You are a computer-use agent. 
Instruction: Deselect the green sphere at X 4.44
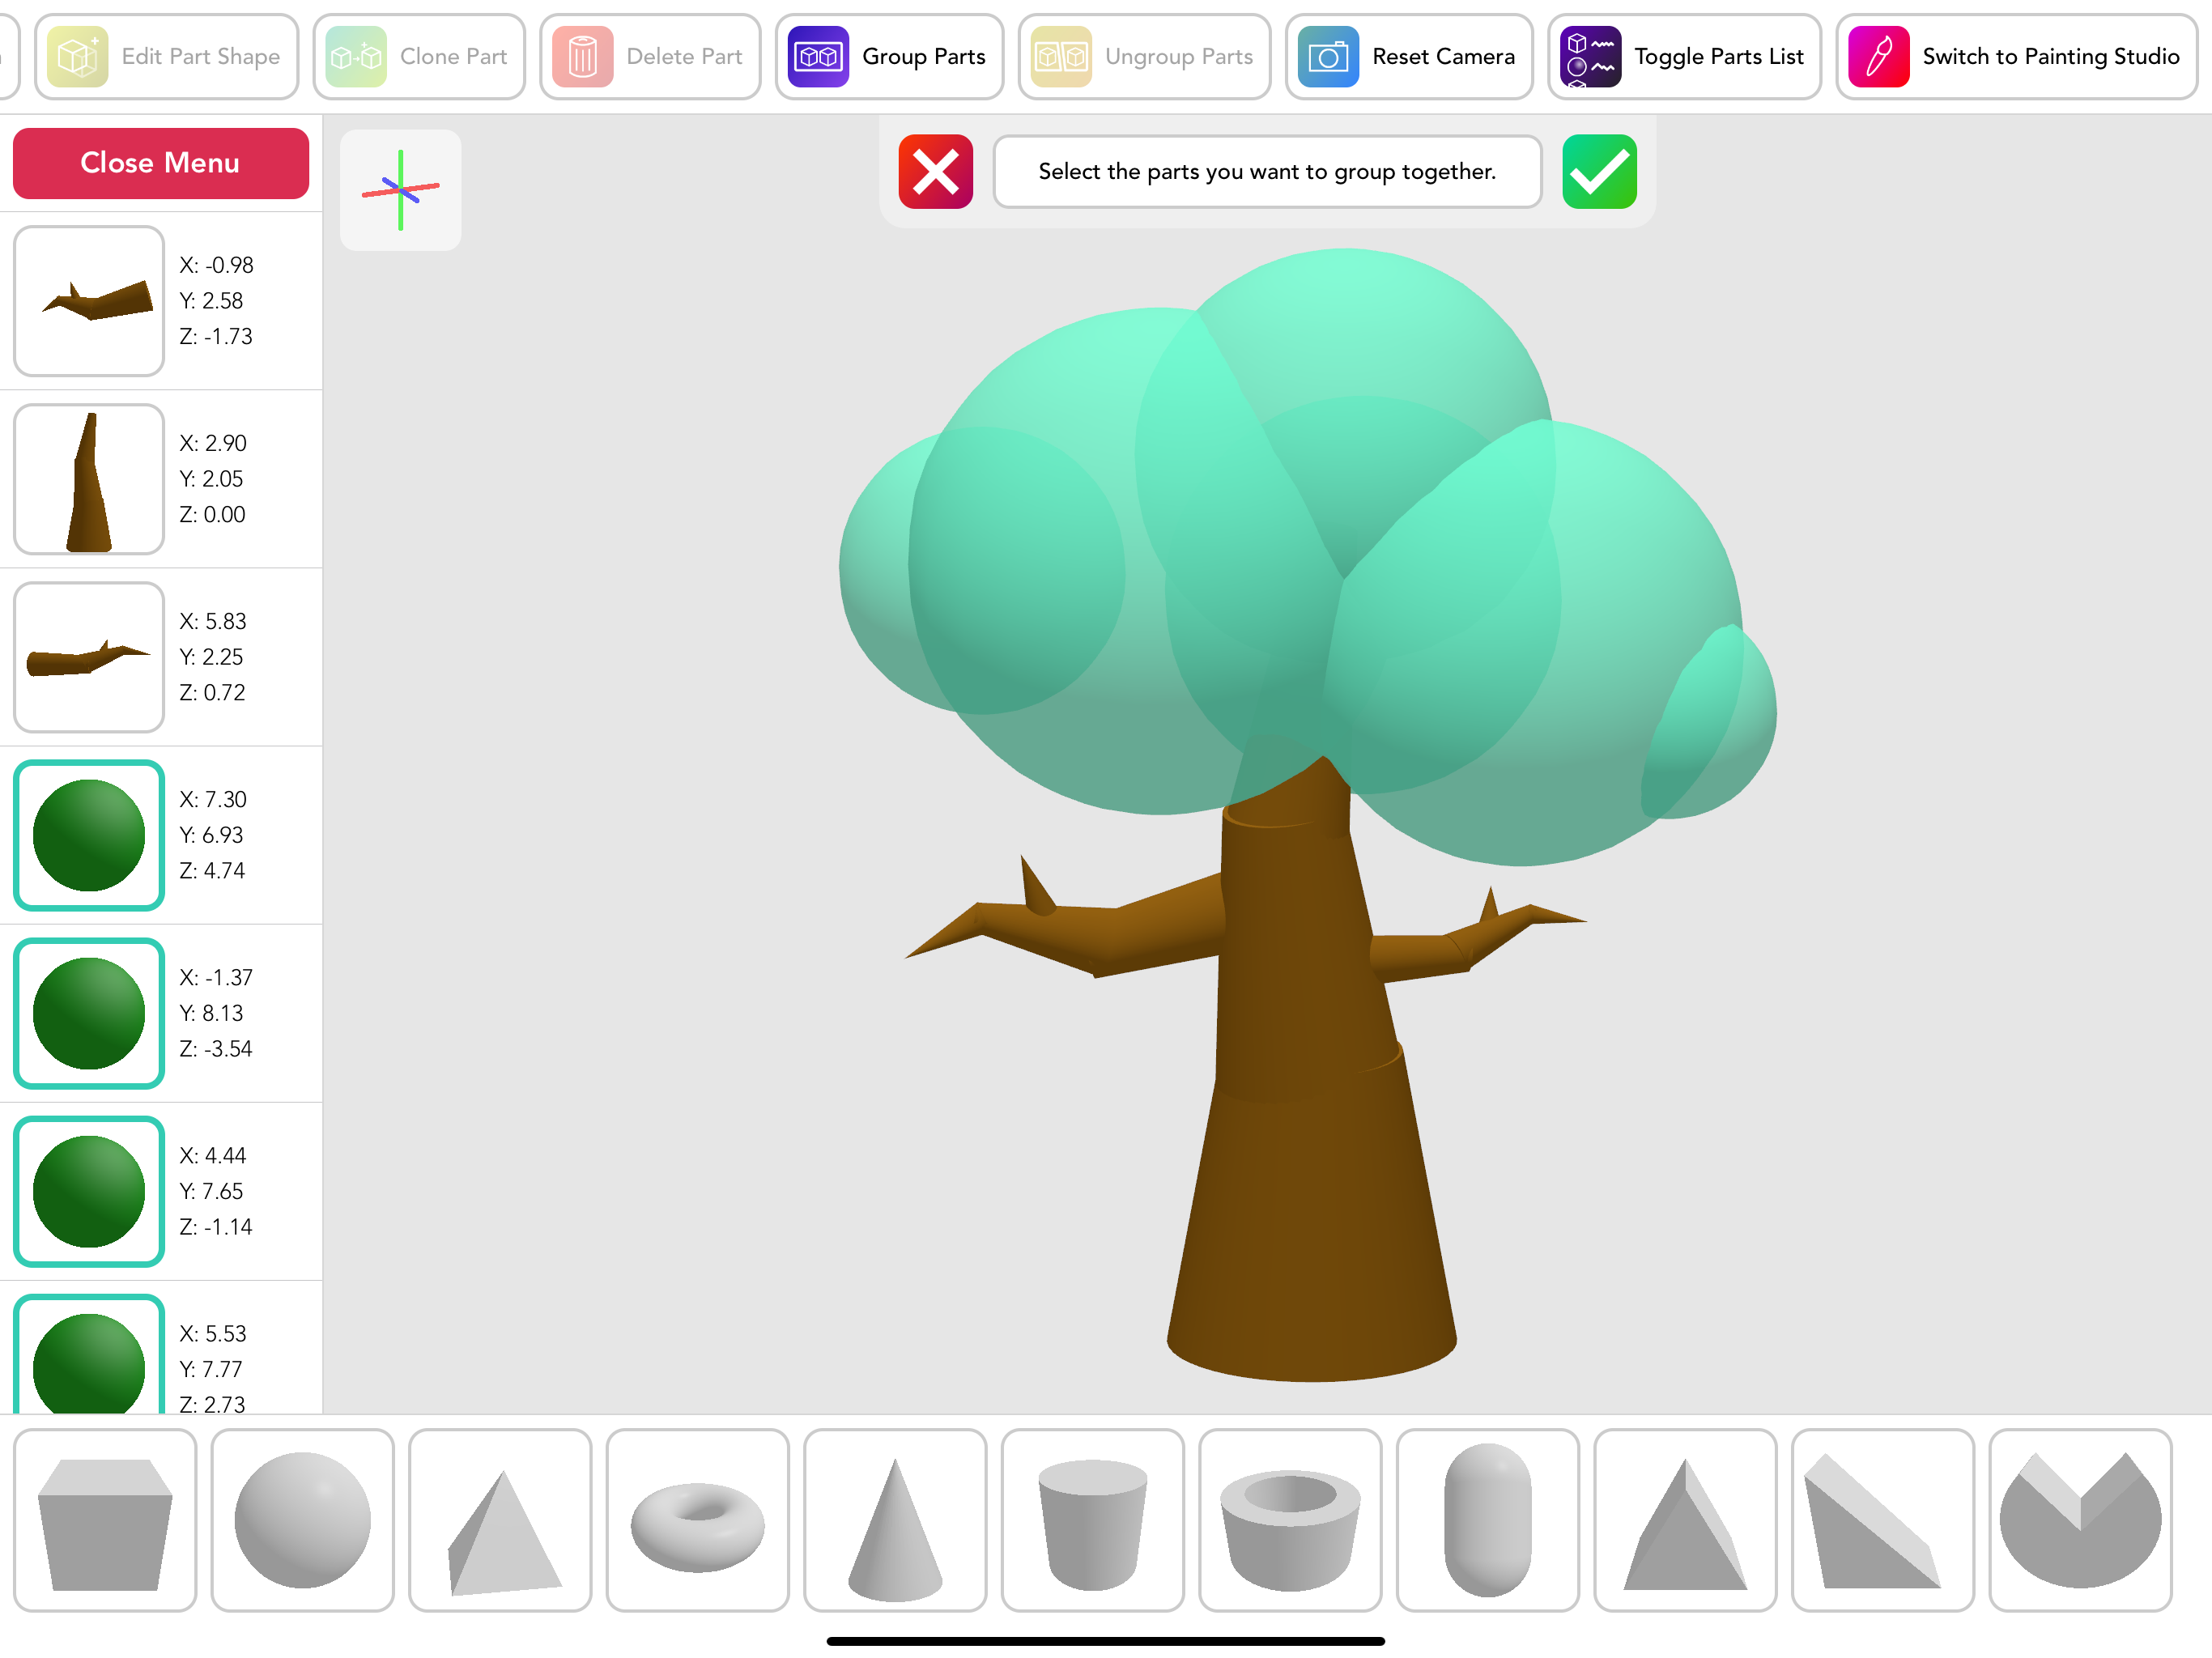[89, 1191]
